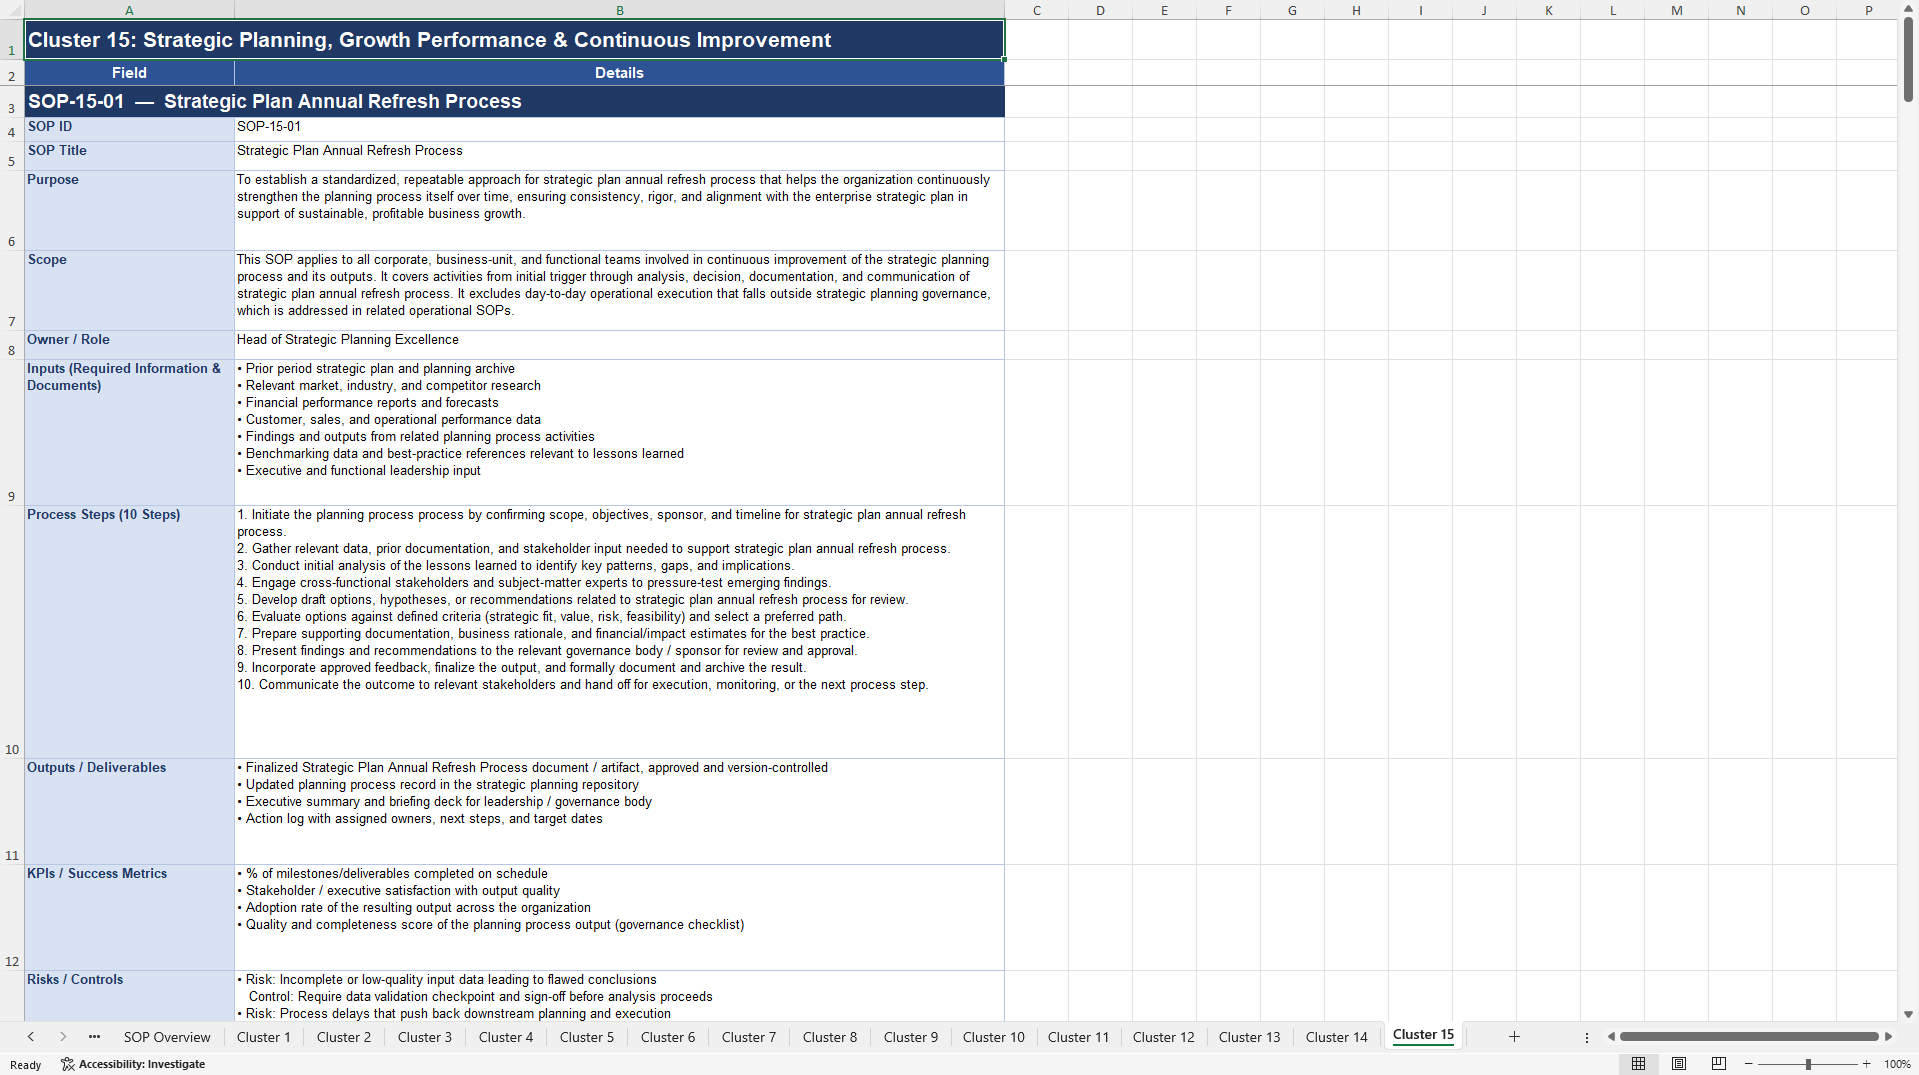Open Cluster 8 sheet tab
Viewport: 1919px width, 1075px height.
coord(830,1037)
